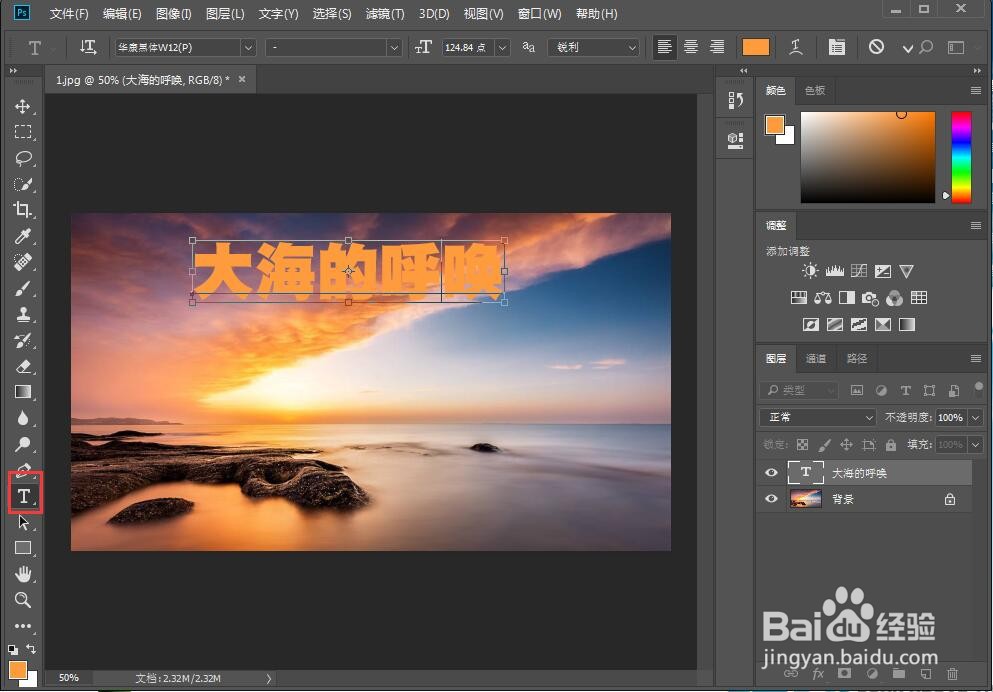This screenshot has width=993, height=692.
Task: Cancel current text edits with the cancel button
Action: pos(876,47)
